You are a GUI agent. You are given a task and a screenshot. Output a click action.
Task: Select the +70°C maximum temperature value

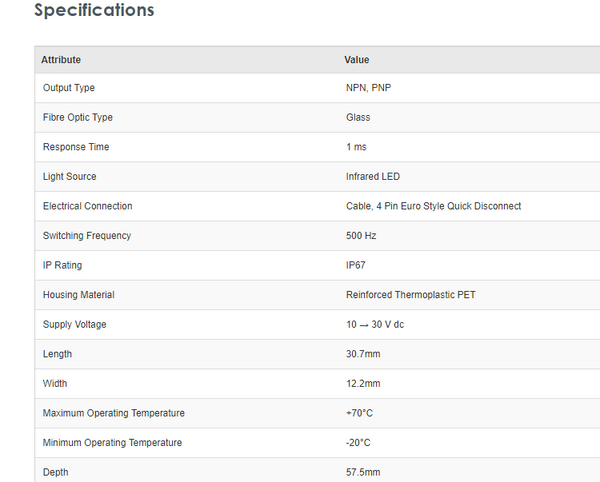tap(360, 413)
